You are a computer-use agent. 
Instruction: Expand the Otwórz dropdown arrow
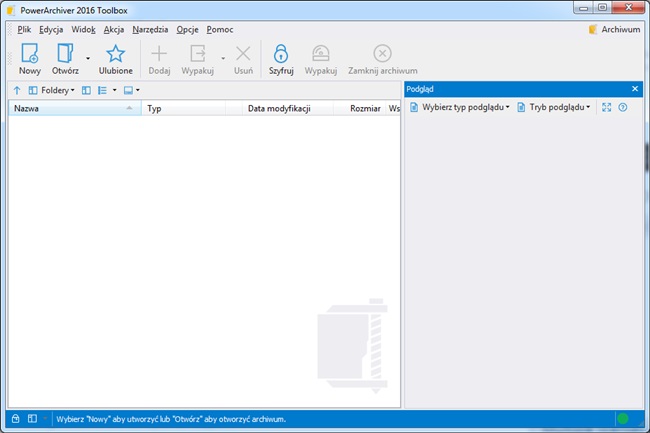88,58
